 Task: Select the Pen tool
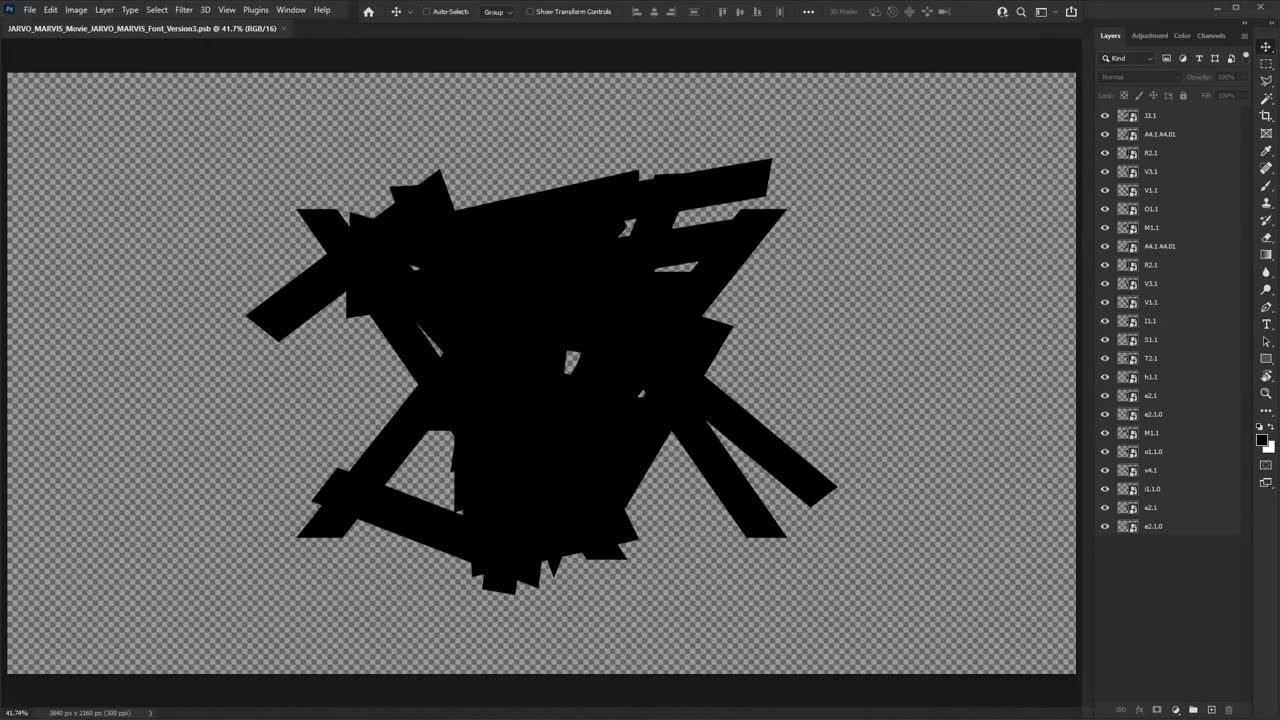click(1266, 307)
